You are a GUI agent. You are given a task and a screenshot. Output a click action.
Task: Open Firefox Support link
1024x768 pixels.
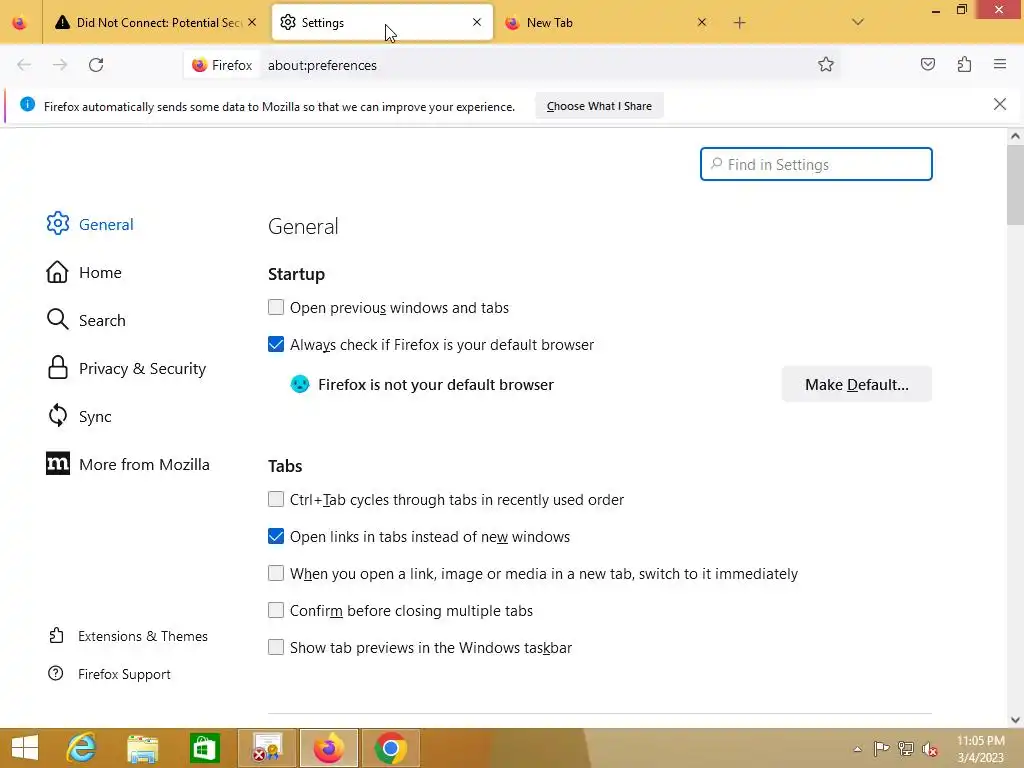(x=109, y=674)
